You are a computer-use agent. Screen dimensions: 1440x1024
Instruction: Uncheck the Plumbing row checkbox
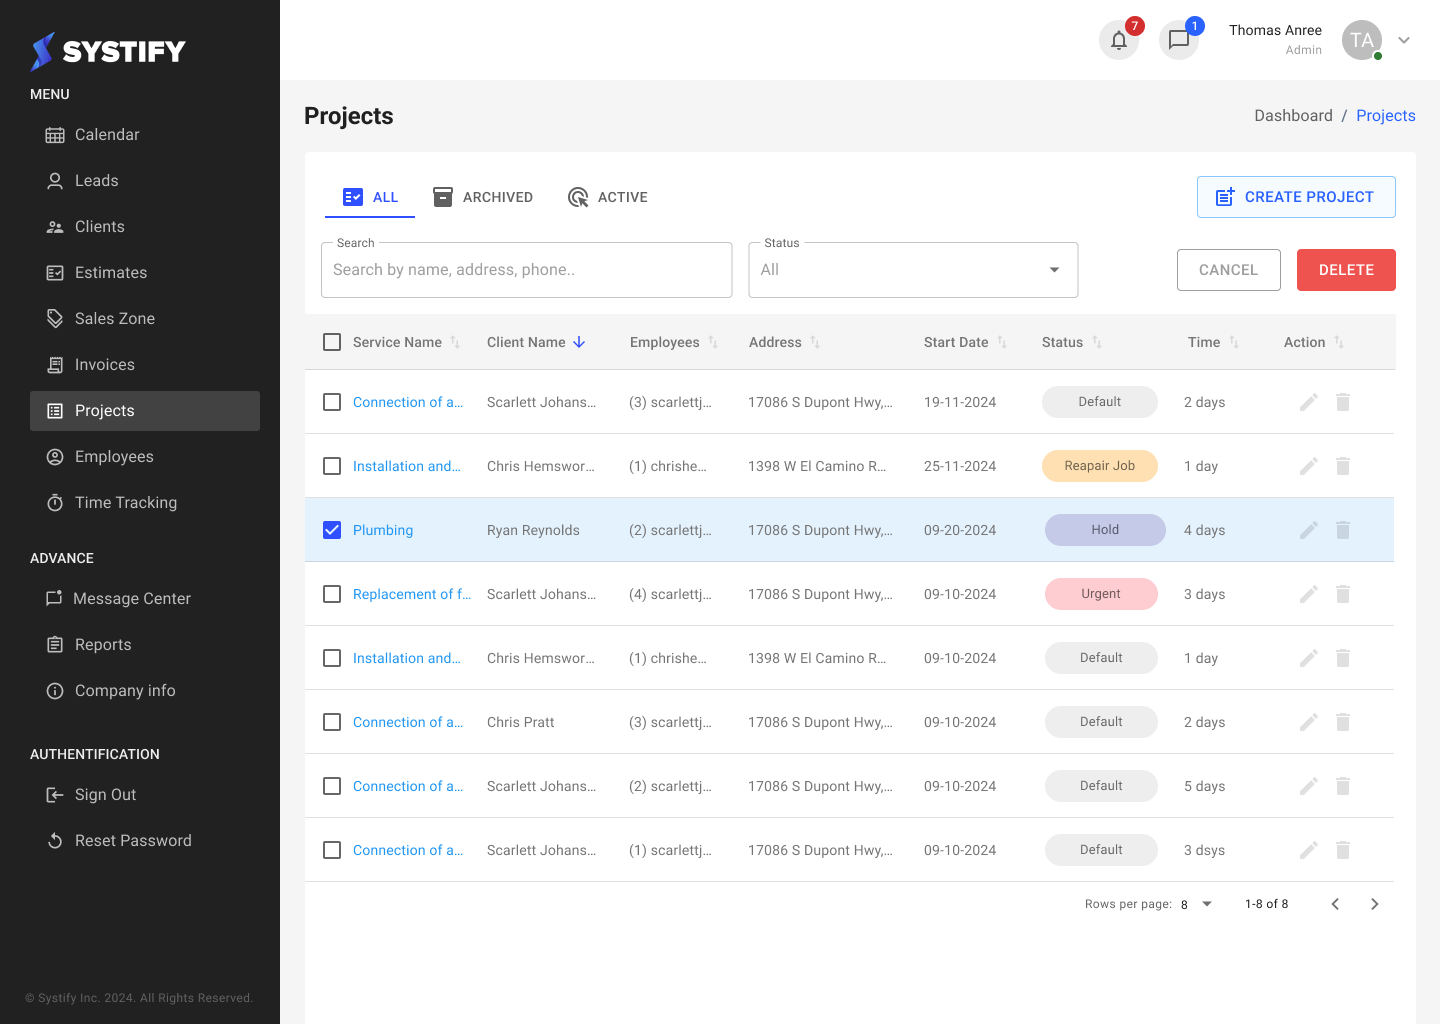pyautogui.click(x=332, y=529)
